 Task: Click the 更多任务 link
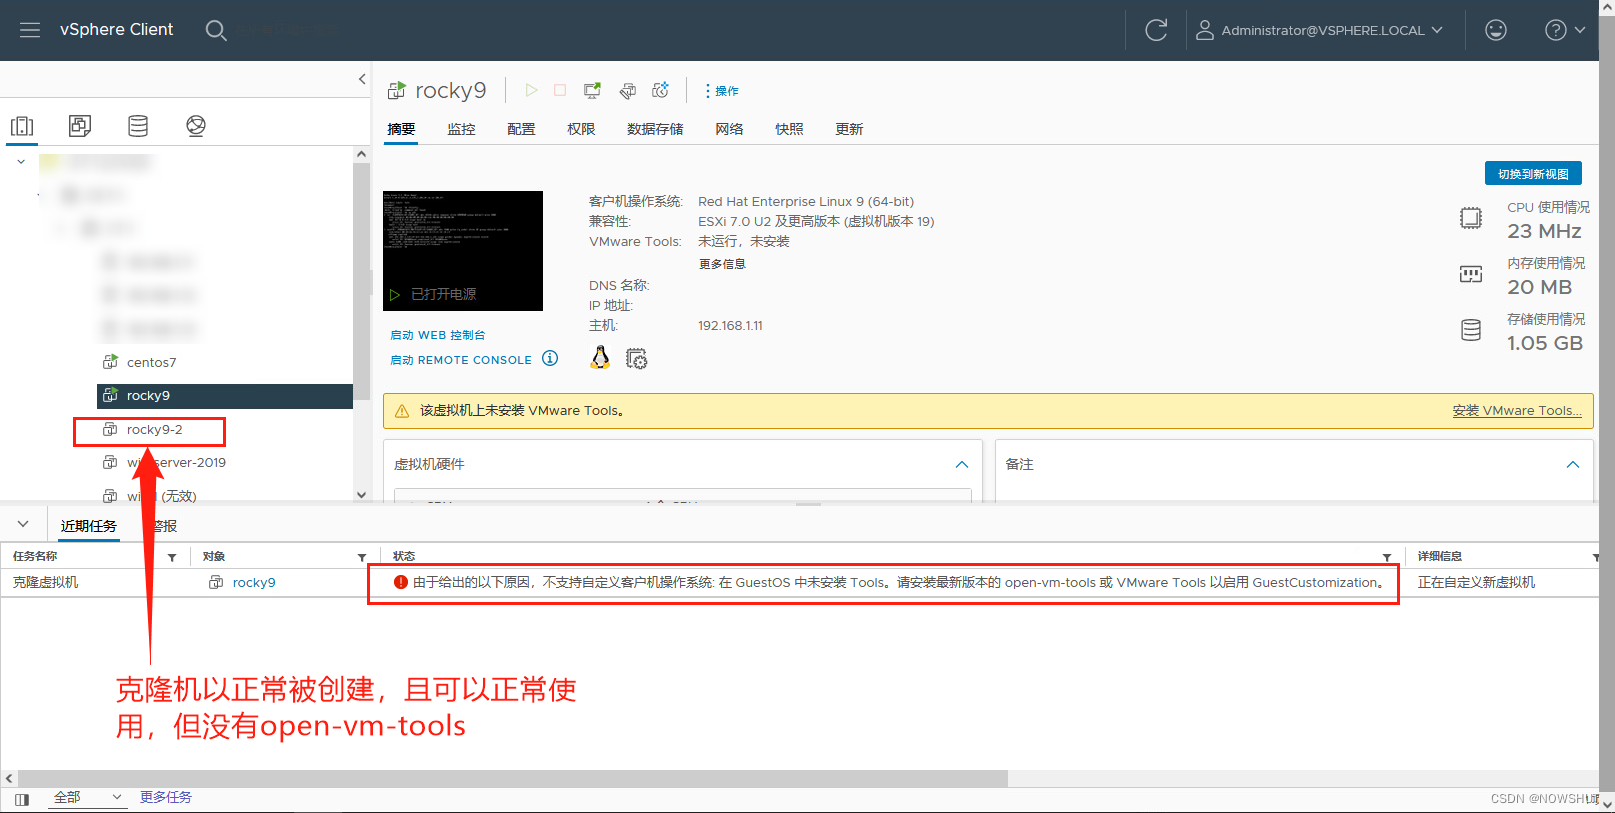pyautogui.click(x=166, y=797)
